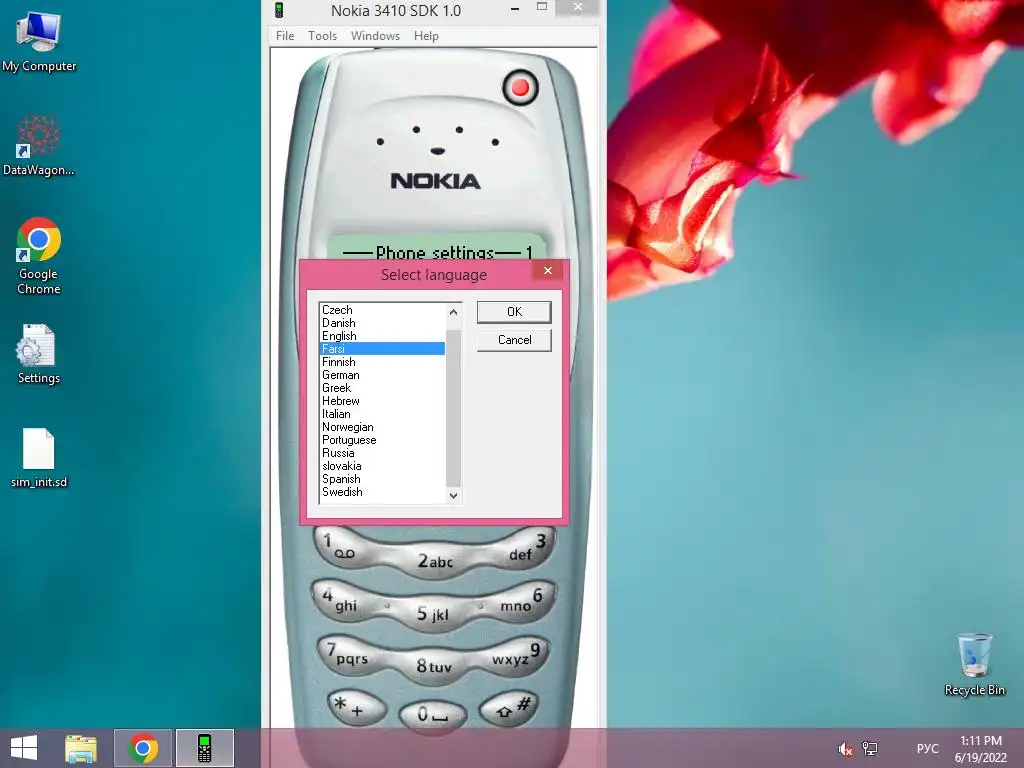The width and height of the screenshot is (1024, 768).
Task: Open the Tools menu
Action: coord(323,36)
